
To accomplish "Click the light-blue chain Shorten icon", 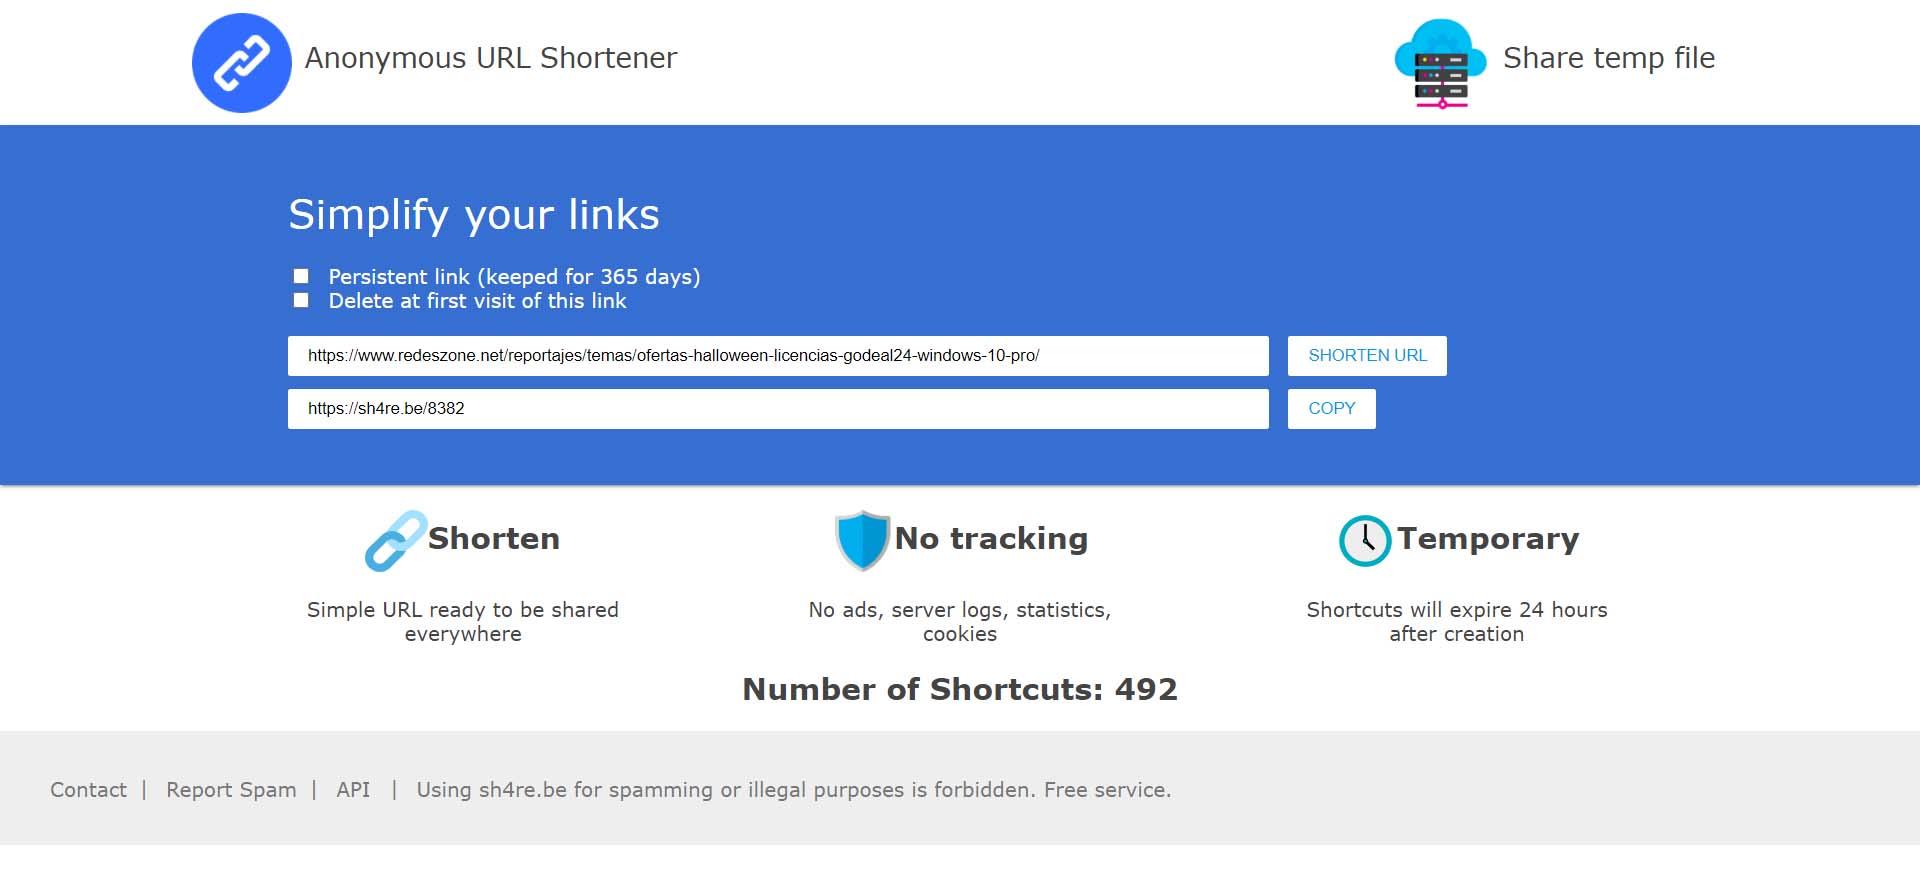I will pos(395,541).
